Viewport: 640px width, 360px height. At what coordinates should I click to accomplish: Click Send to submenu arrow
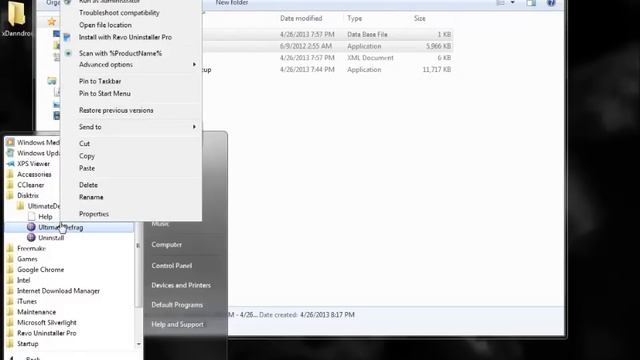[194, 127]
